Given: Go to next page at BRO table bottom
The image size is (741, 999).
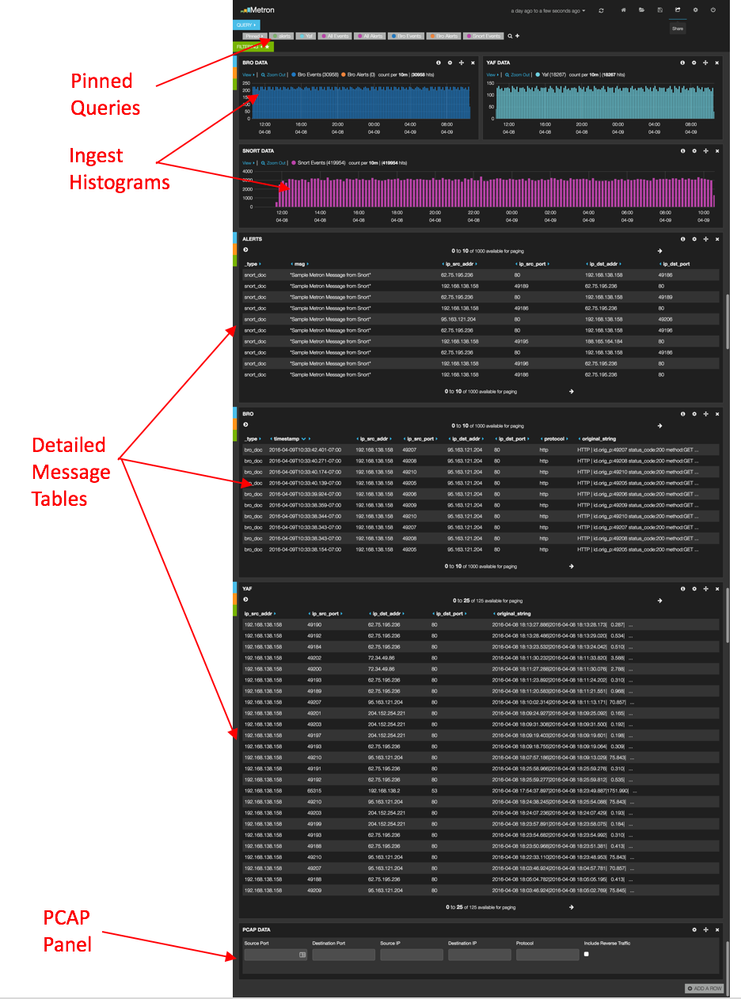Looking at the screenshot, I should (571, 566).
